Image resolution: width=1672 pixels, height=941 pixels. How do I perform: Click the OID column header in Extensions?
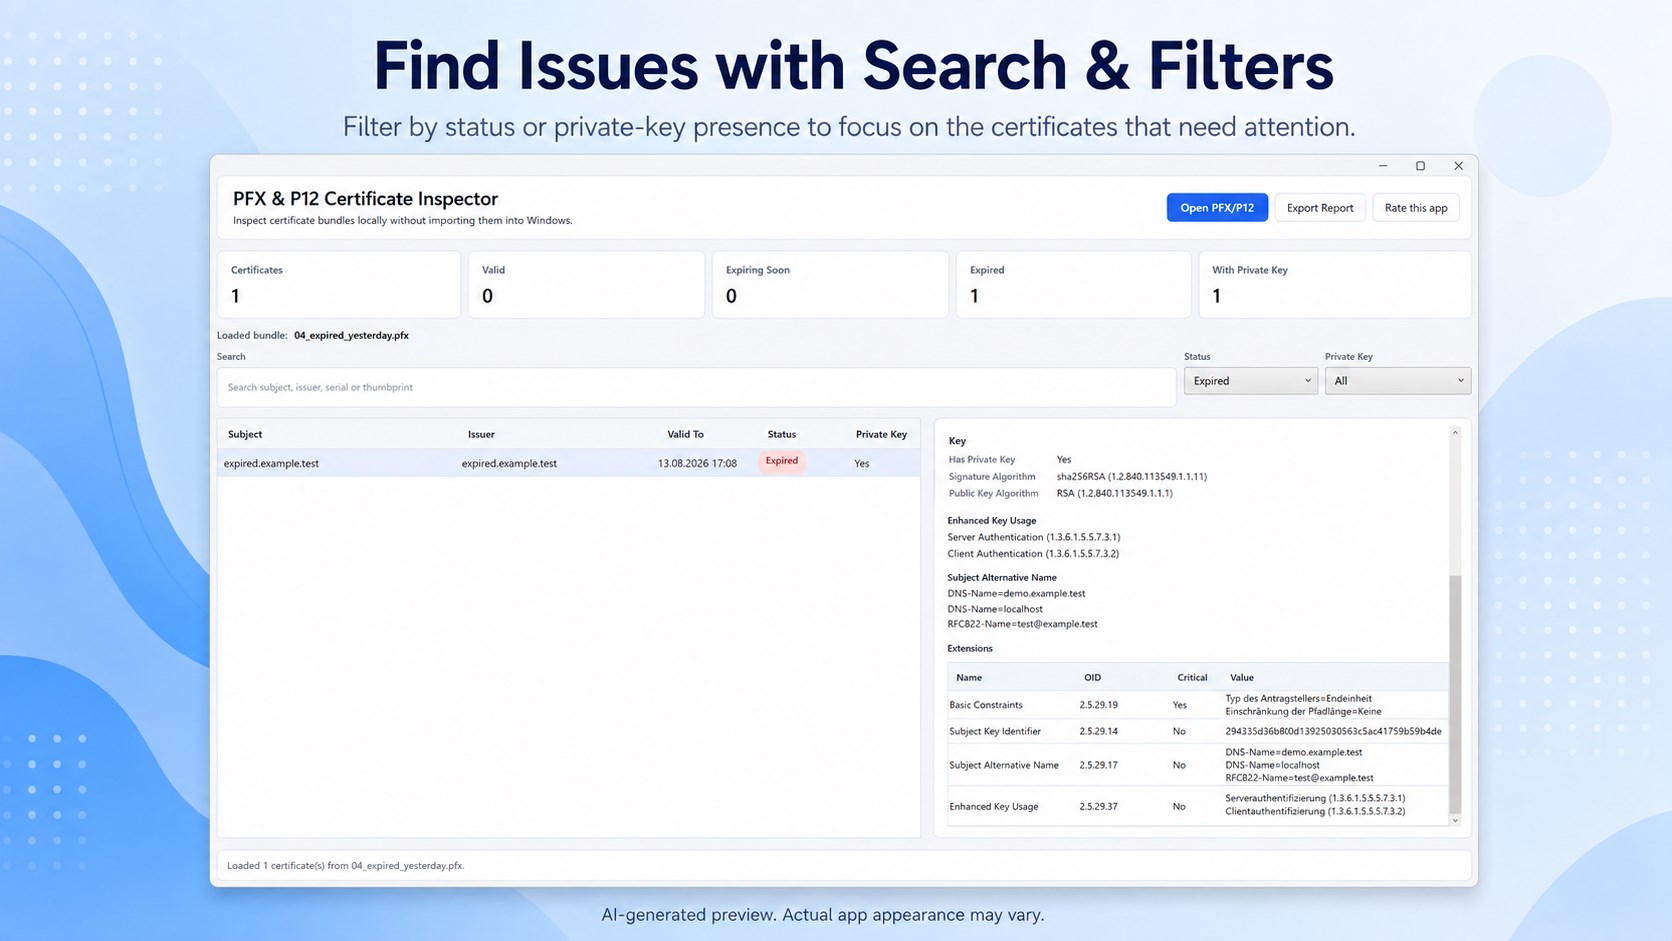click(1092, 677)
